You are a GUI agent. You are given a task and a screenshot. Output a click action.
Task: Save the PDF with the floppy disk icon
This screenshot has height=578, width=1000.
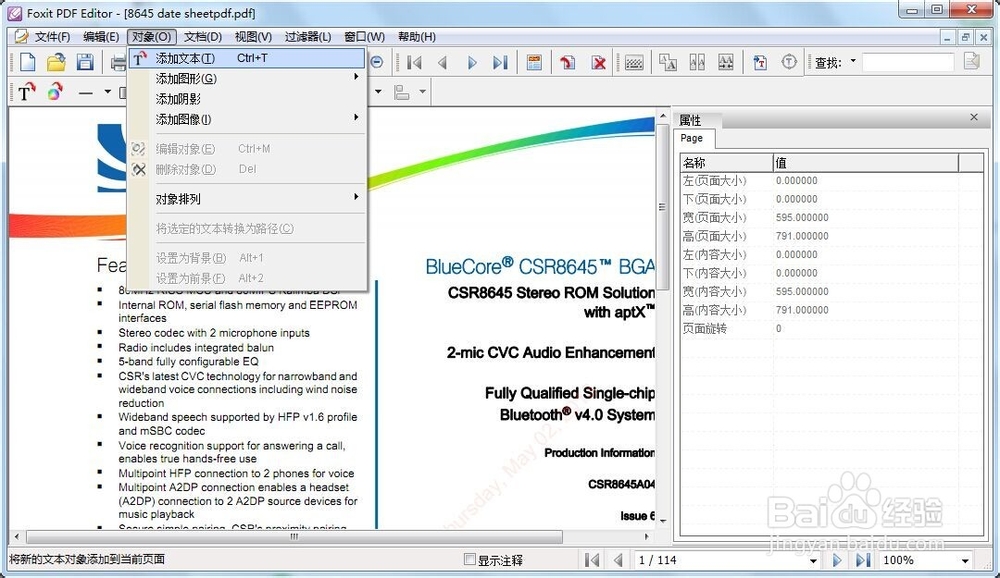pos(85,62)
